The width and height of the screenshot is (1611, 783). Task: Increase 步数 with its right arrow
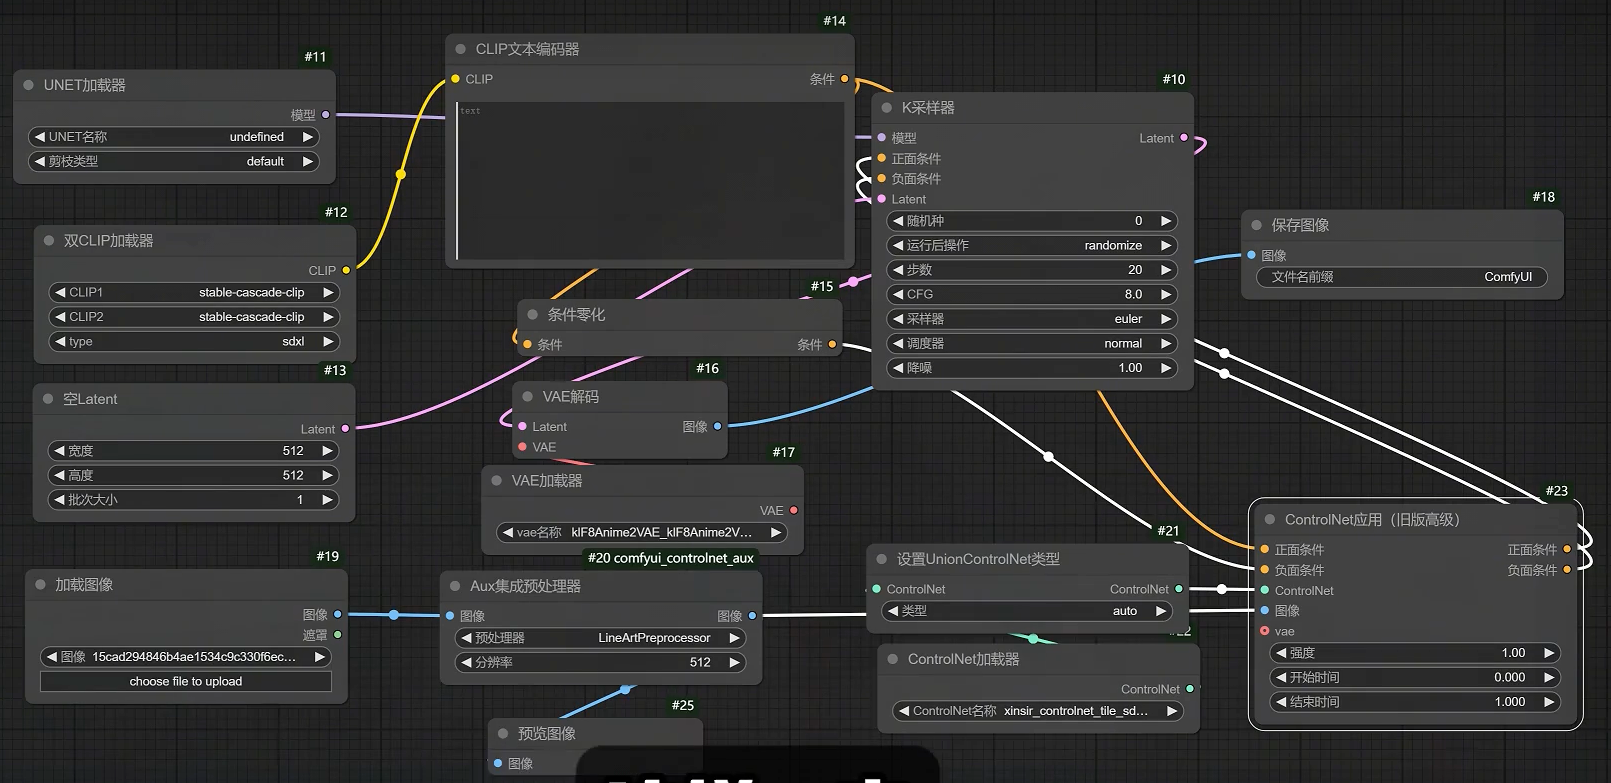(1165, 270)
